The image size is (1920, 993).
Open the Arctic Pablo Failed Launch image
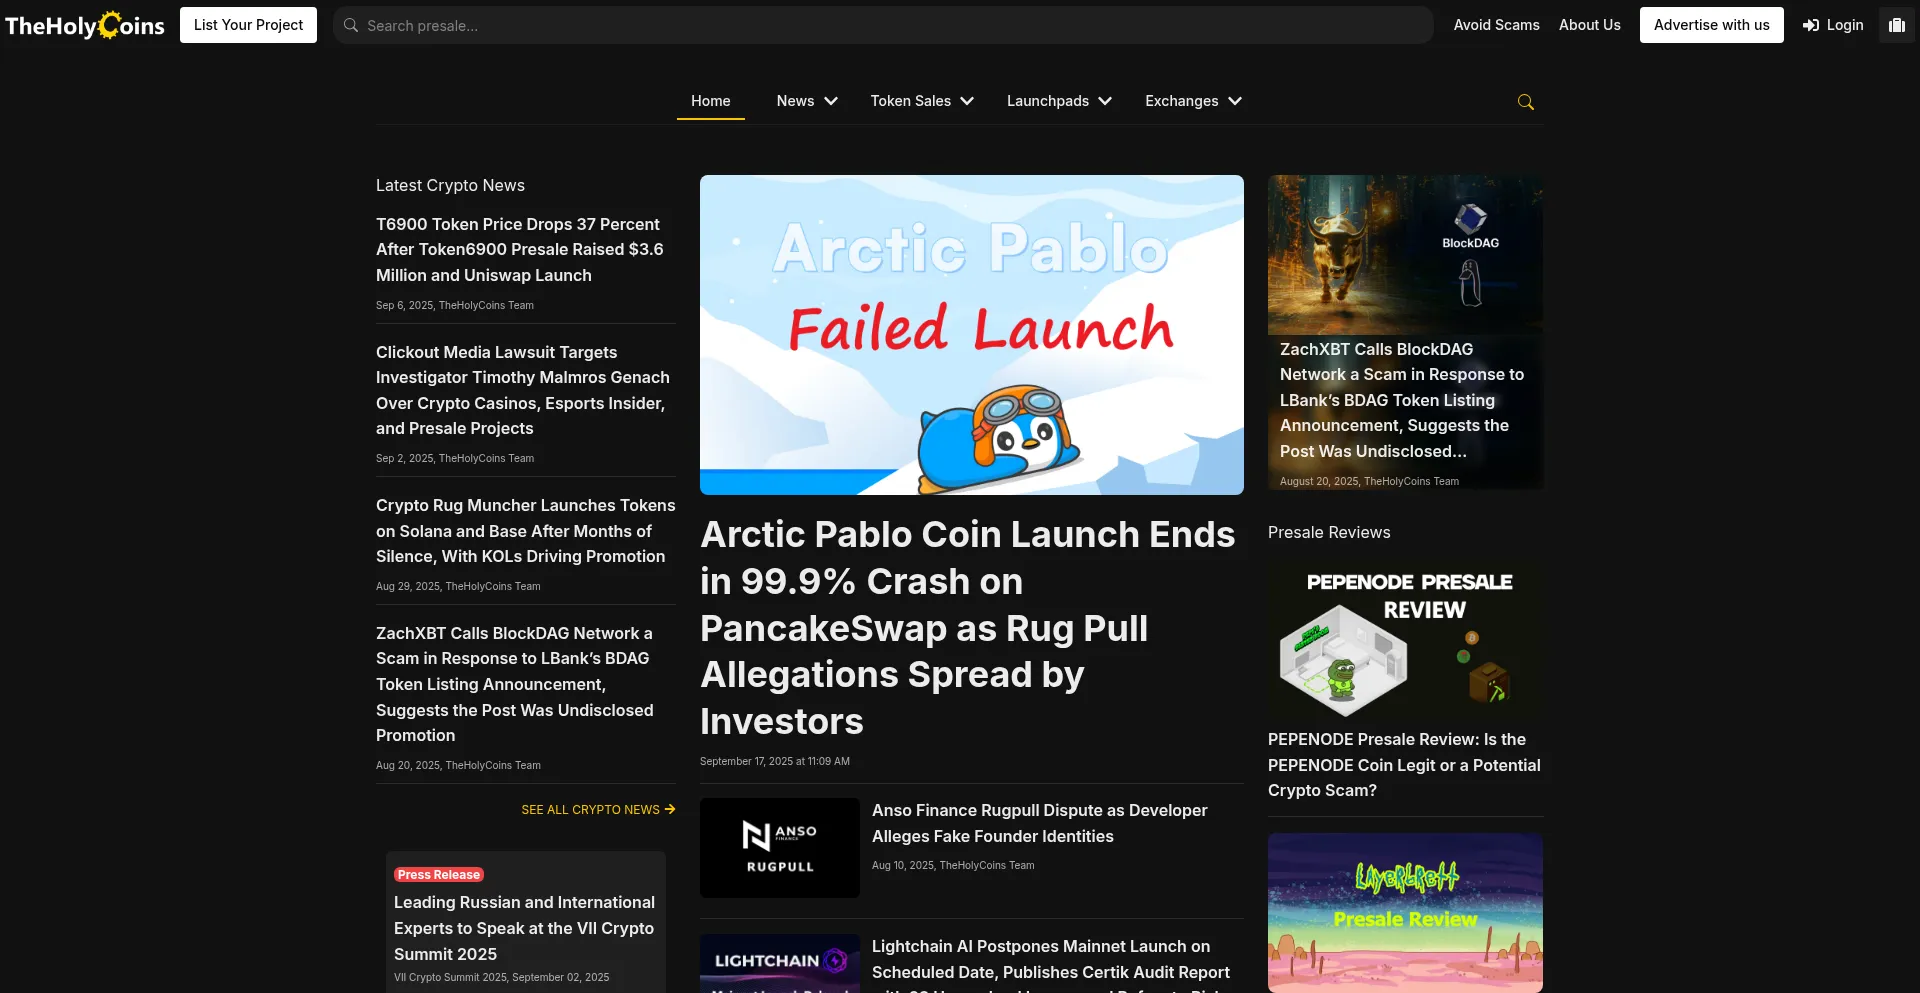point(972,335)
